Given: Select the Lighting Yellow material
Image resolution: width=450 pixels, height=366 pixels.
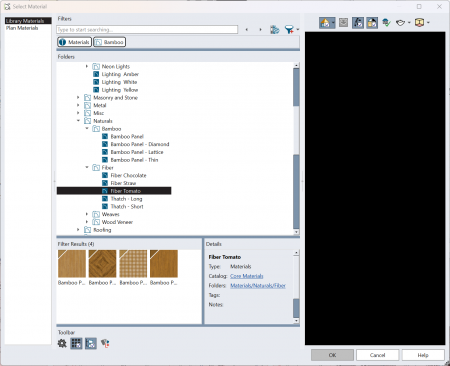Looking at the screenshot, I should [x=120, y=90].
